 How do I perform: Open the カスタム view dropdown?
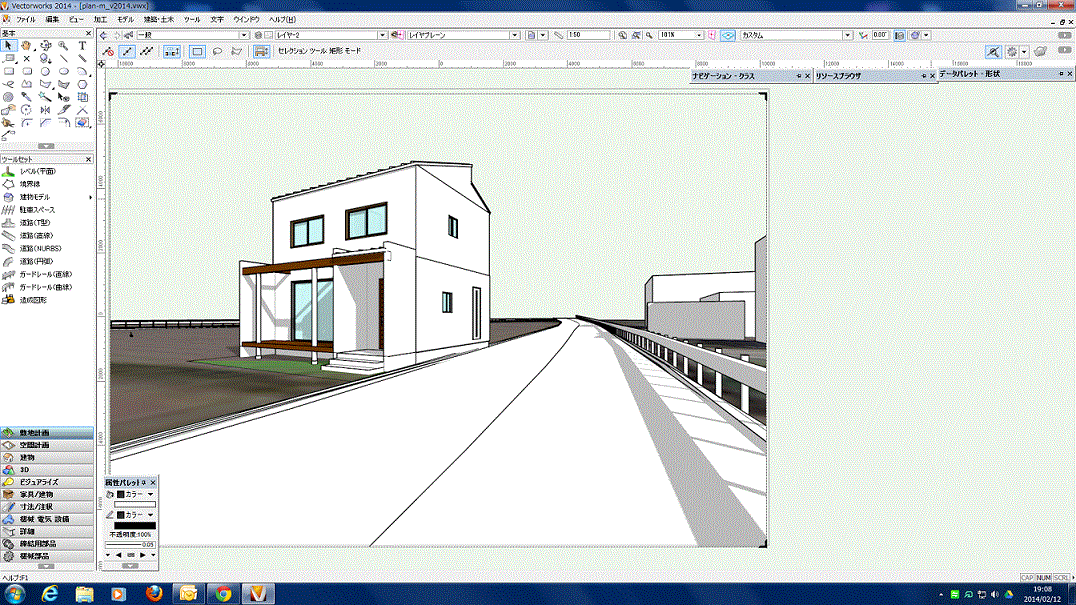click(x=847, y=35)
